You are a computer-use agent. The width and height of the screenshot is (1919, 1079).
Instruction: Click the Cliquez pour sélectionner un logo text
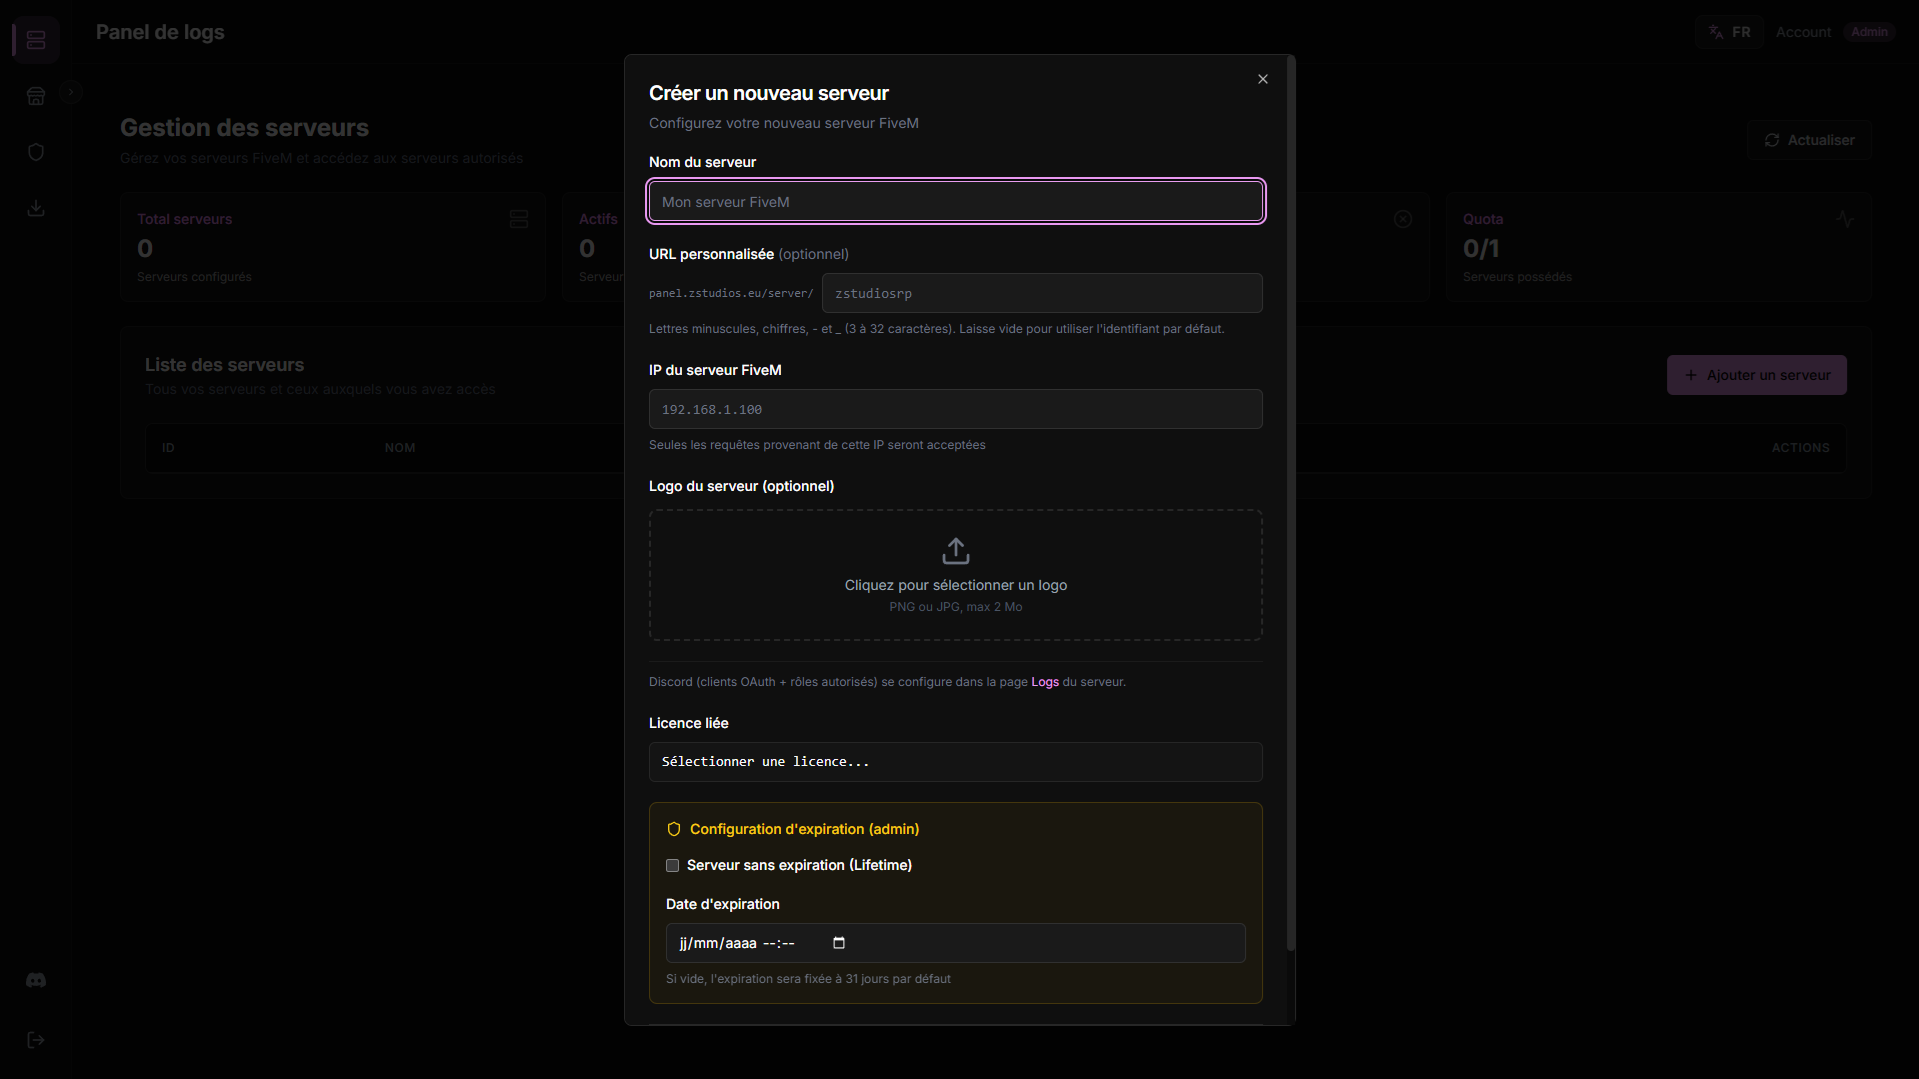pyautogui.click(x=955, y=585)
